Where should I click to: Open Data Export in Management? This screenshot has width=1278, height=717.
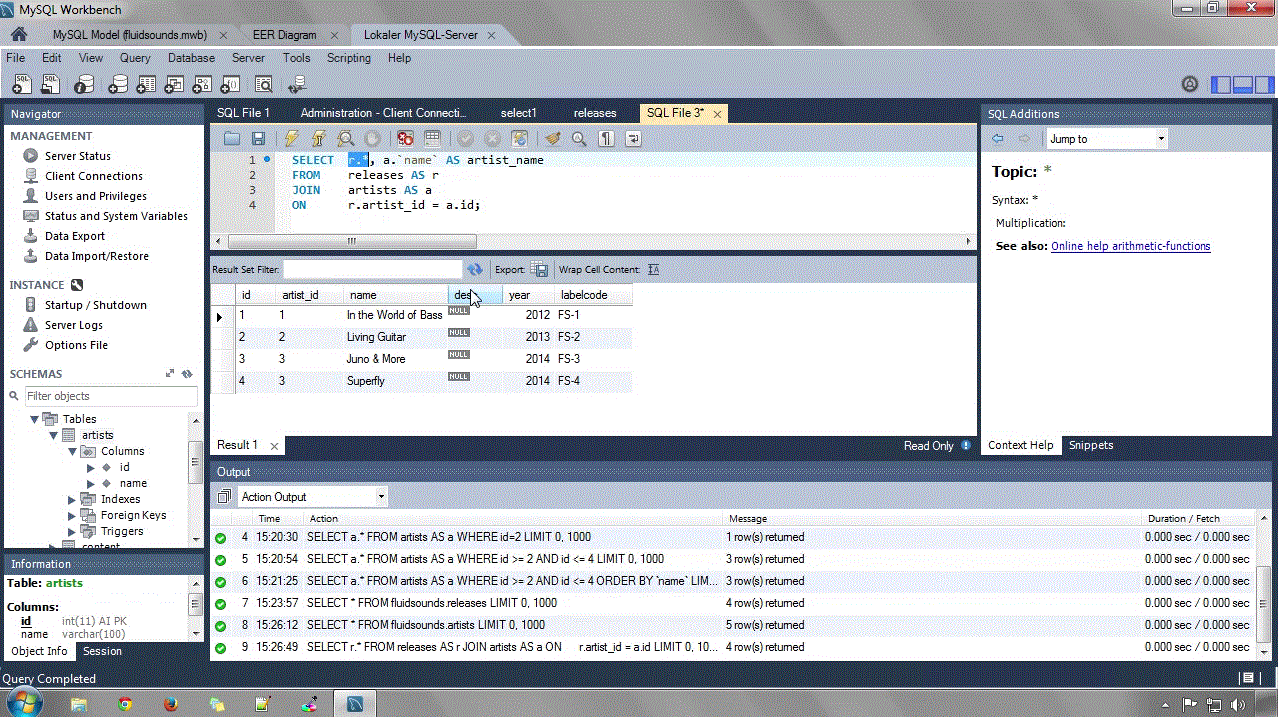point(75,236)
